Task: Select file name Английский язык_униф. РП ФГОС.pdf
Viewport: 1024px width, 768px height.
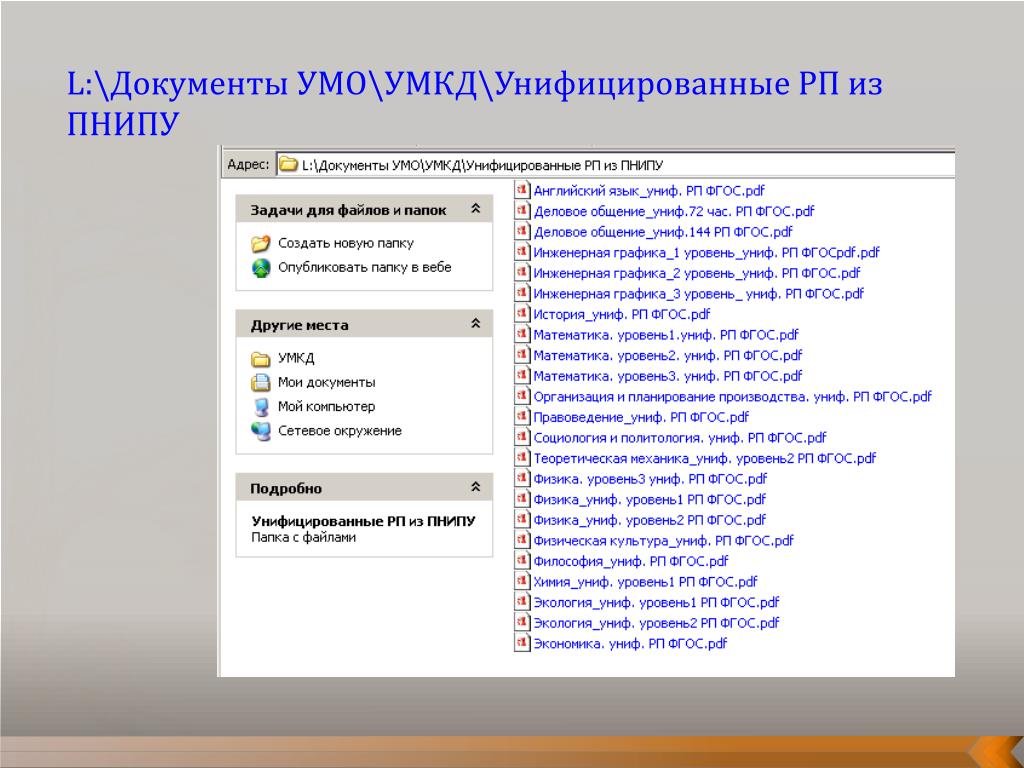Action: click(648, 191)
